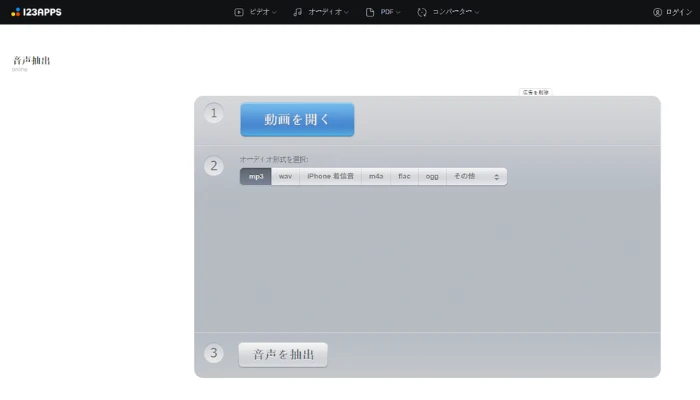Select the ogg format
The width and height of the screenshot is (700, 400).
pos(432,176)
